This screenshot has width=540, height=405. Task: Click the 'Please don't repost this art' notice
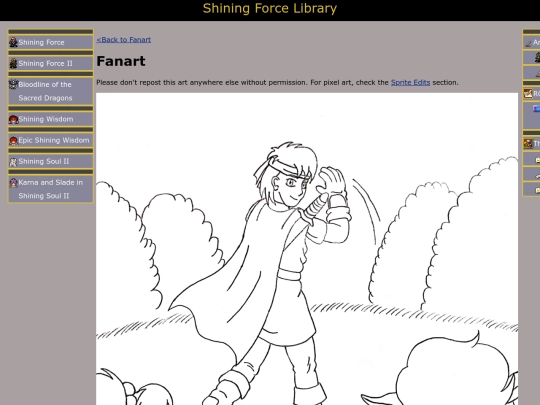[277, 83]
